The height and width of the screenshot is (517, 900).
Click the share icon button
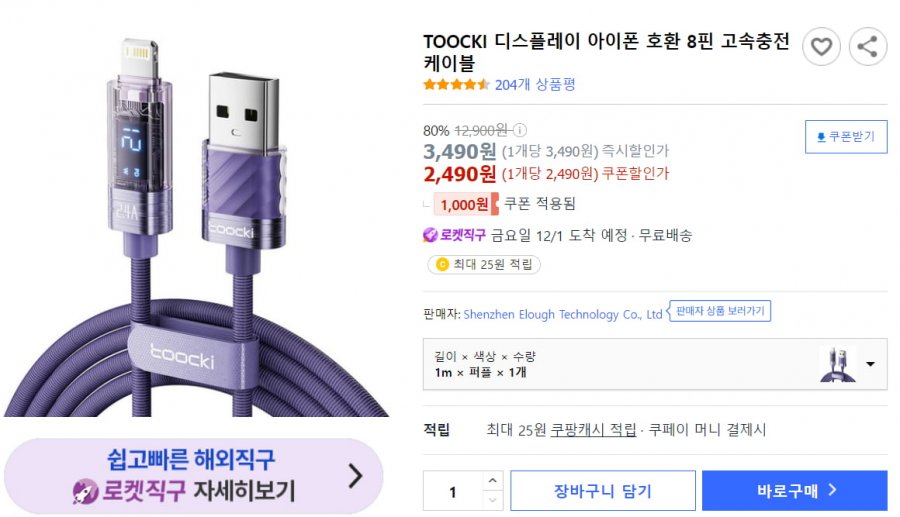click(867, 46)
